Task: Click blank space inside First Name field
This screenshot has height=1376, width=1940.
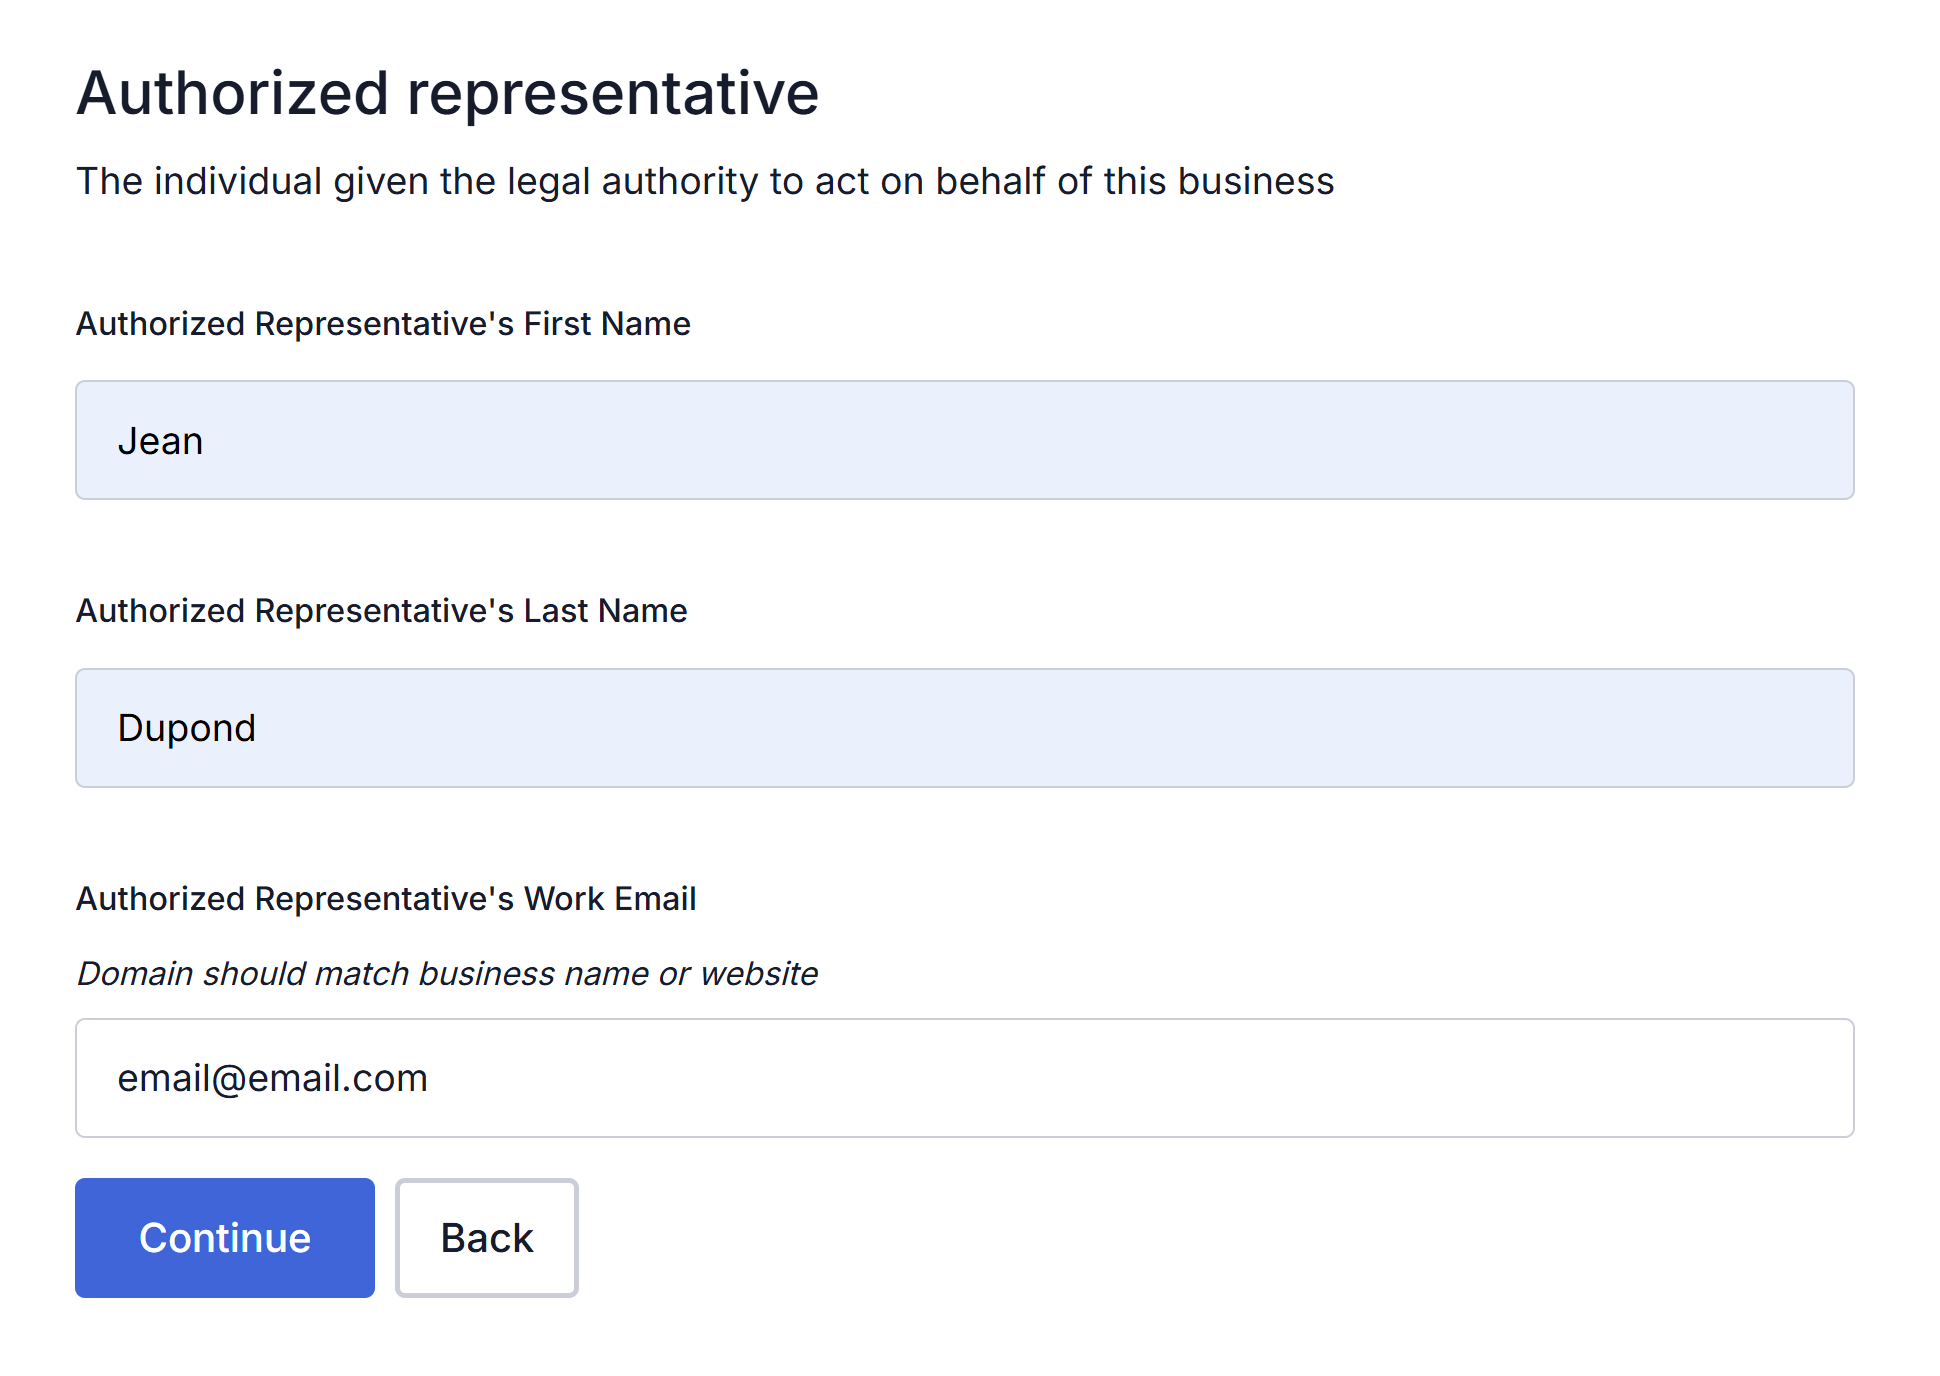Action: coord(1100,440)
